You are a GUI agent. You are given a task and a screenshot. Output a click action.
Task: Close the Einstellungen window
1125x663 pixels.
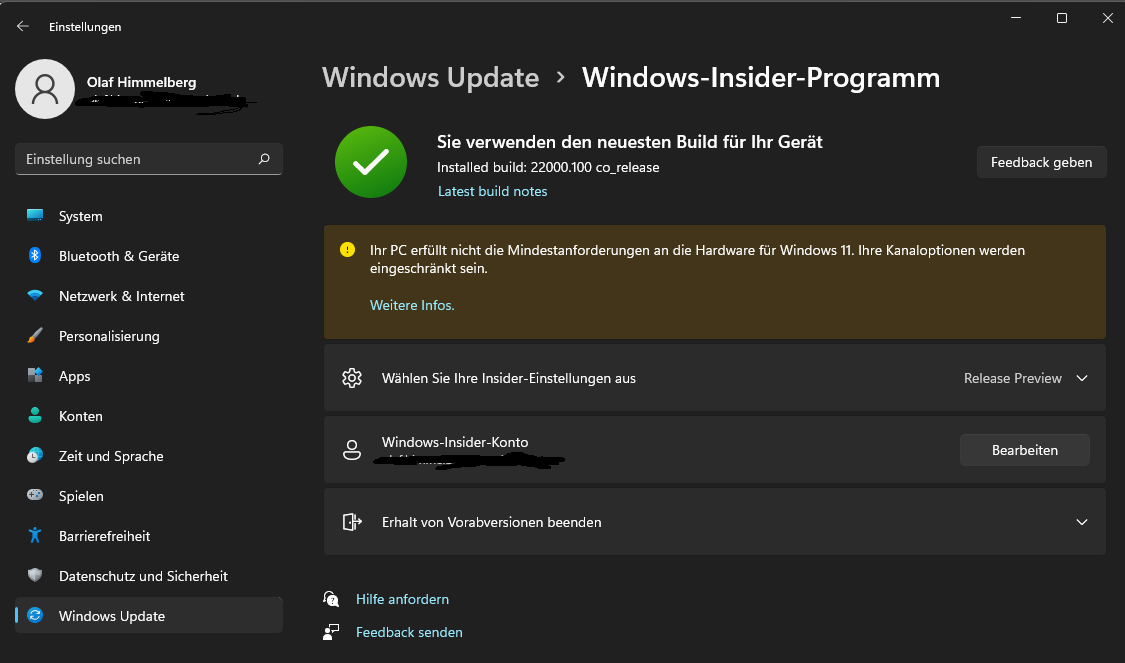click(1108, 18)
